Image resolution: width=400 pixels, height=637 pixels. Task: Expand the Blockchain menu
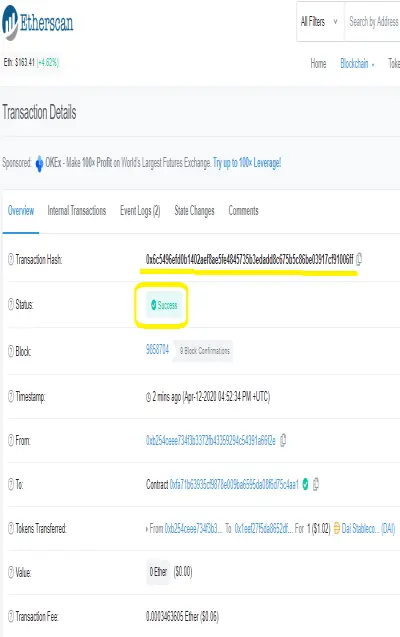point(357,63)
